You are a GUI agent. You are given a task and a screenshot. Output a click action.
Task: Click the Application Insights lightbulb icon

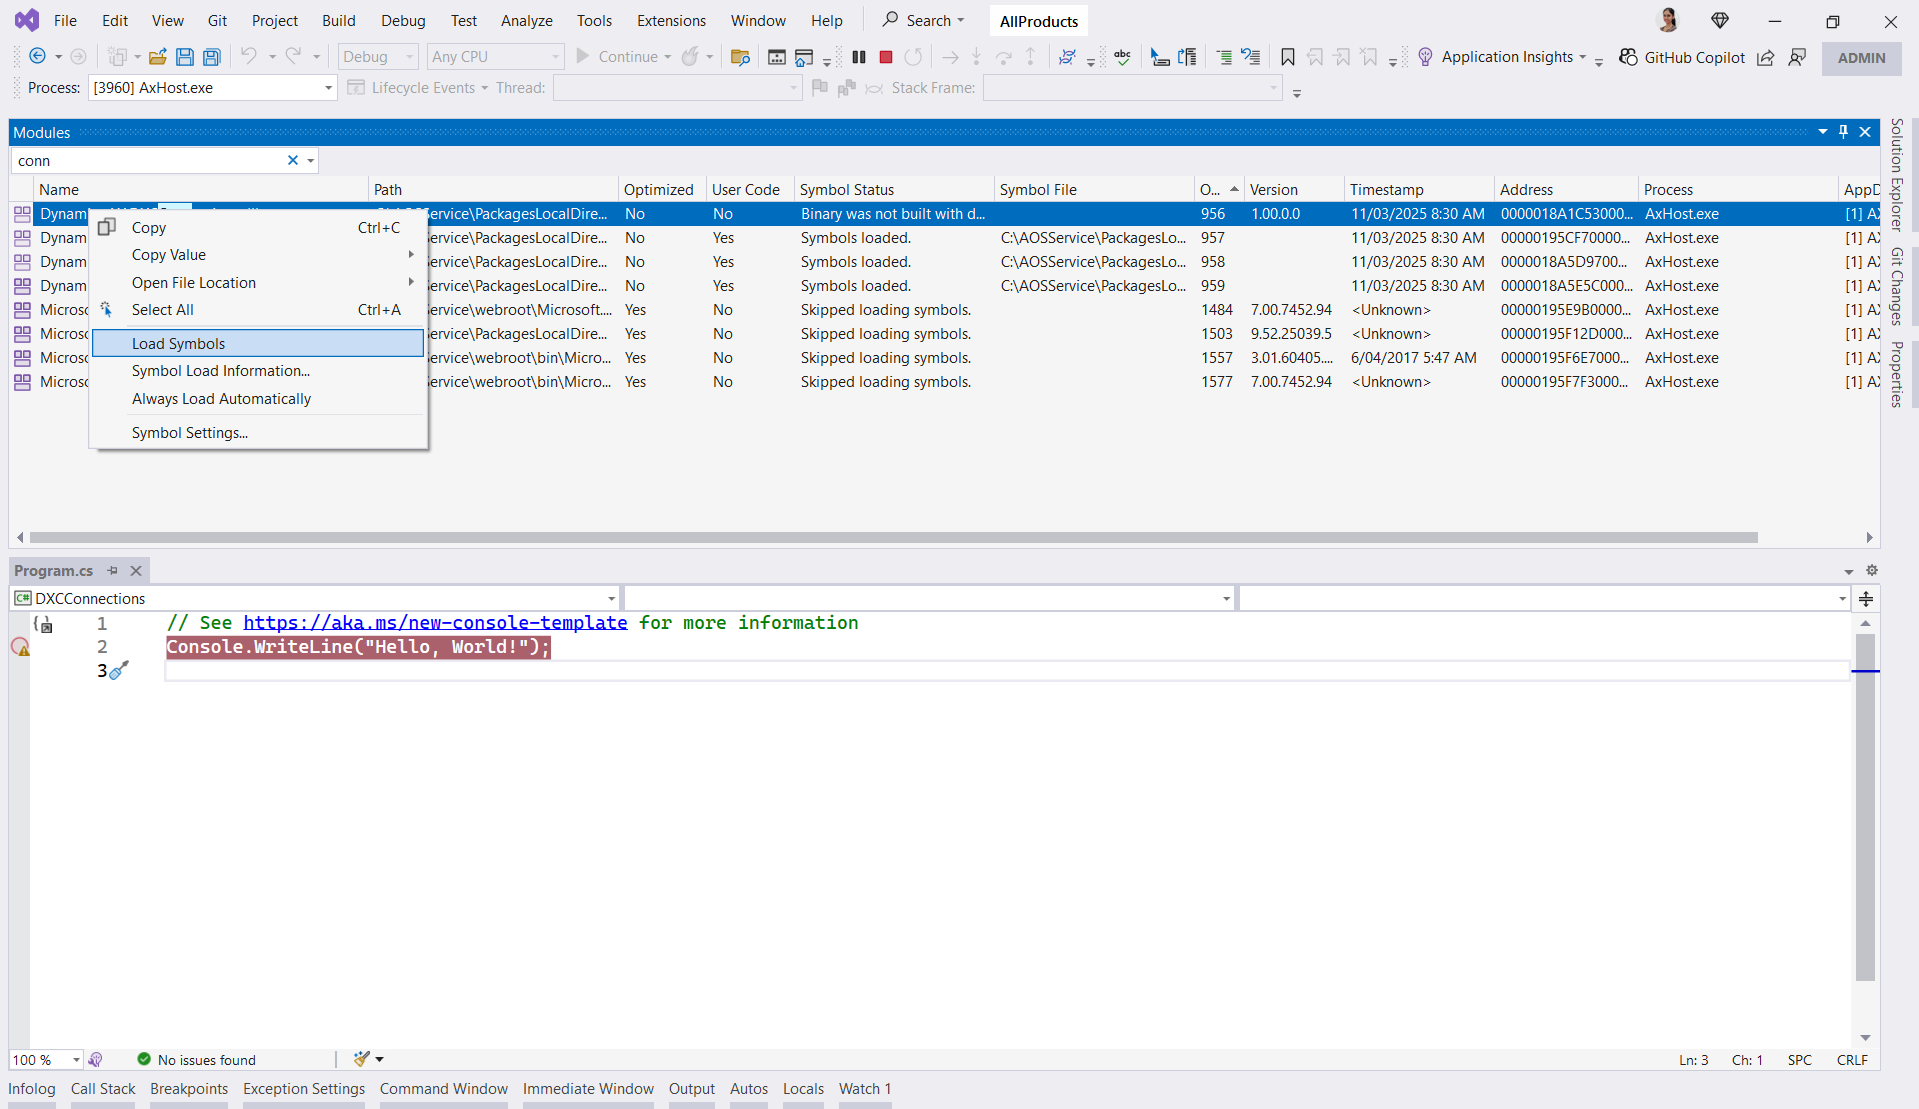(1426, 57)
